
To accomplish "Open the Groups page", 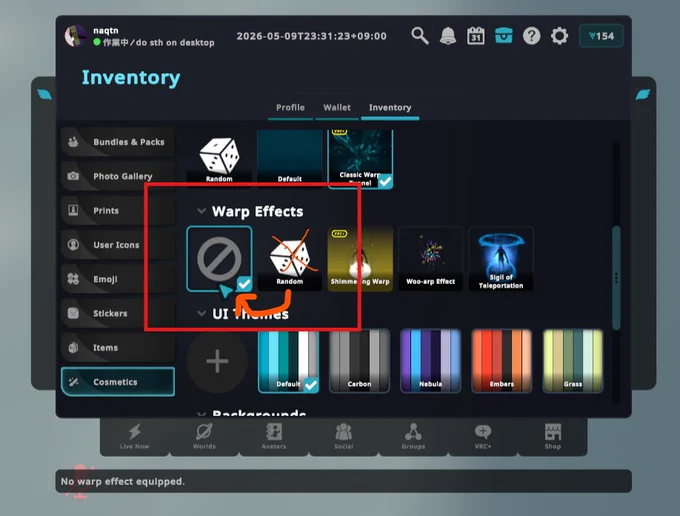I will pos(413,436).
